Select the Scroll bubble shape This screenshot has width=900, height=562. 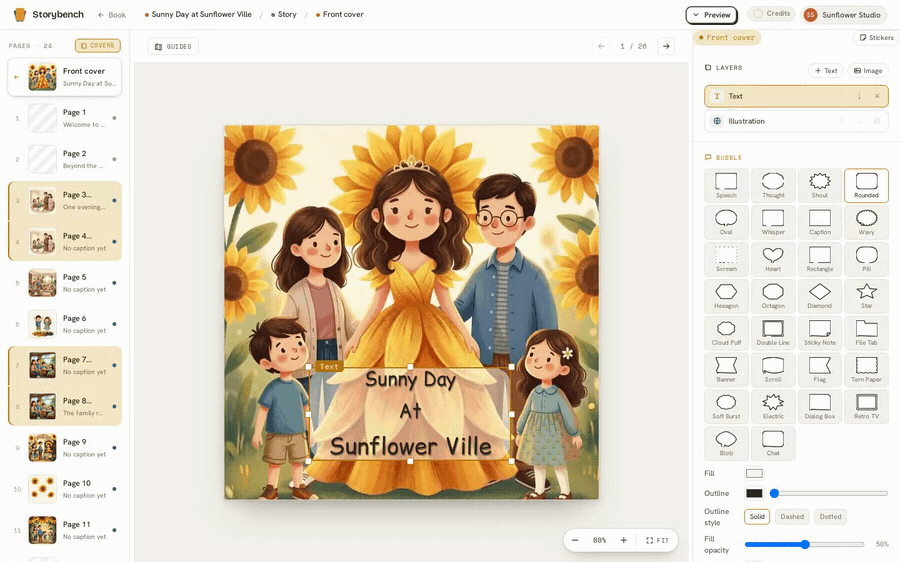pyautogui.click(x=773, y=369)
